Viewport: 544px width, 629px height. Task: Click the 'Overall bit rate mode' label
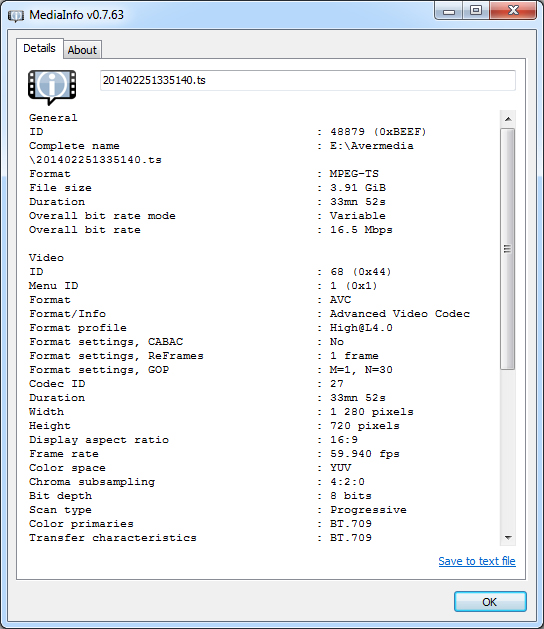(x=102, y=216)
